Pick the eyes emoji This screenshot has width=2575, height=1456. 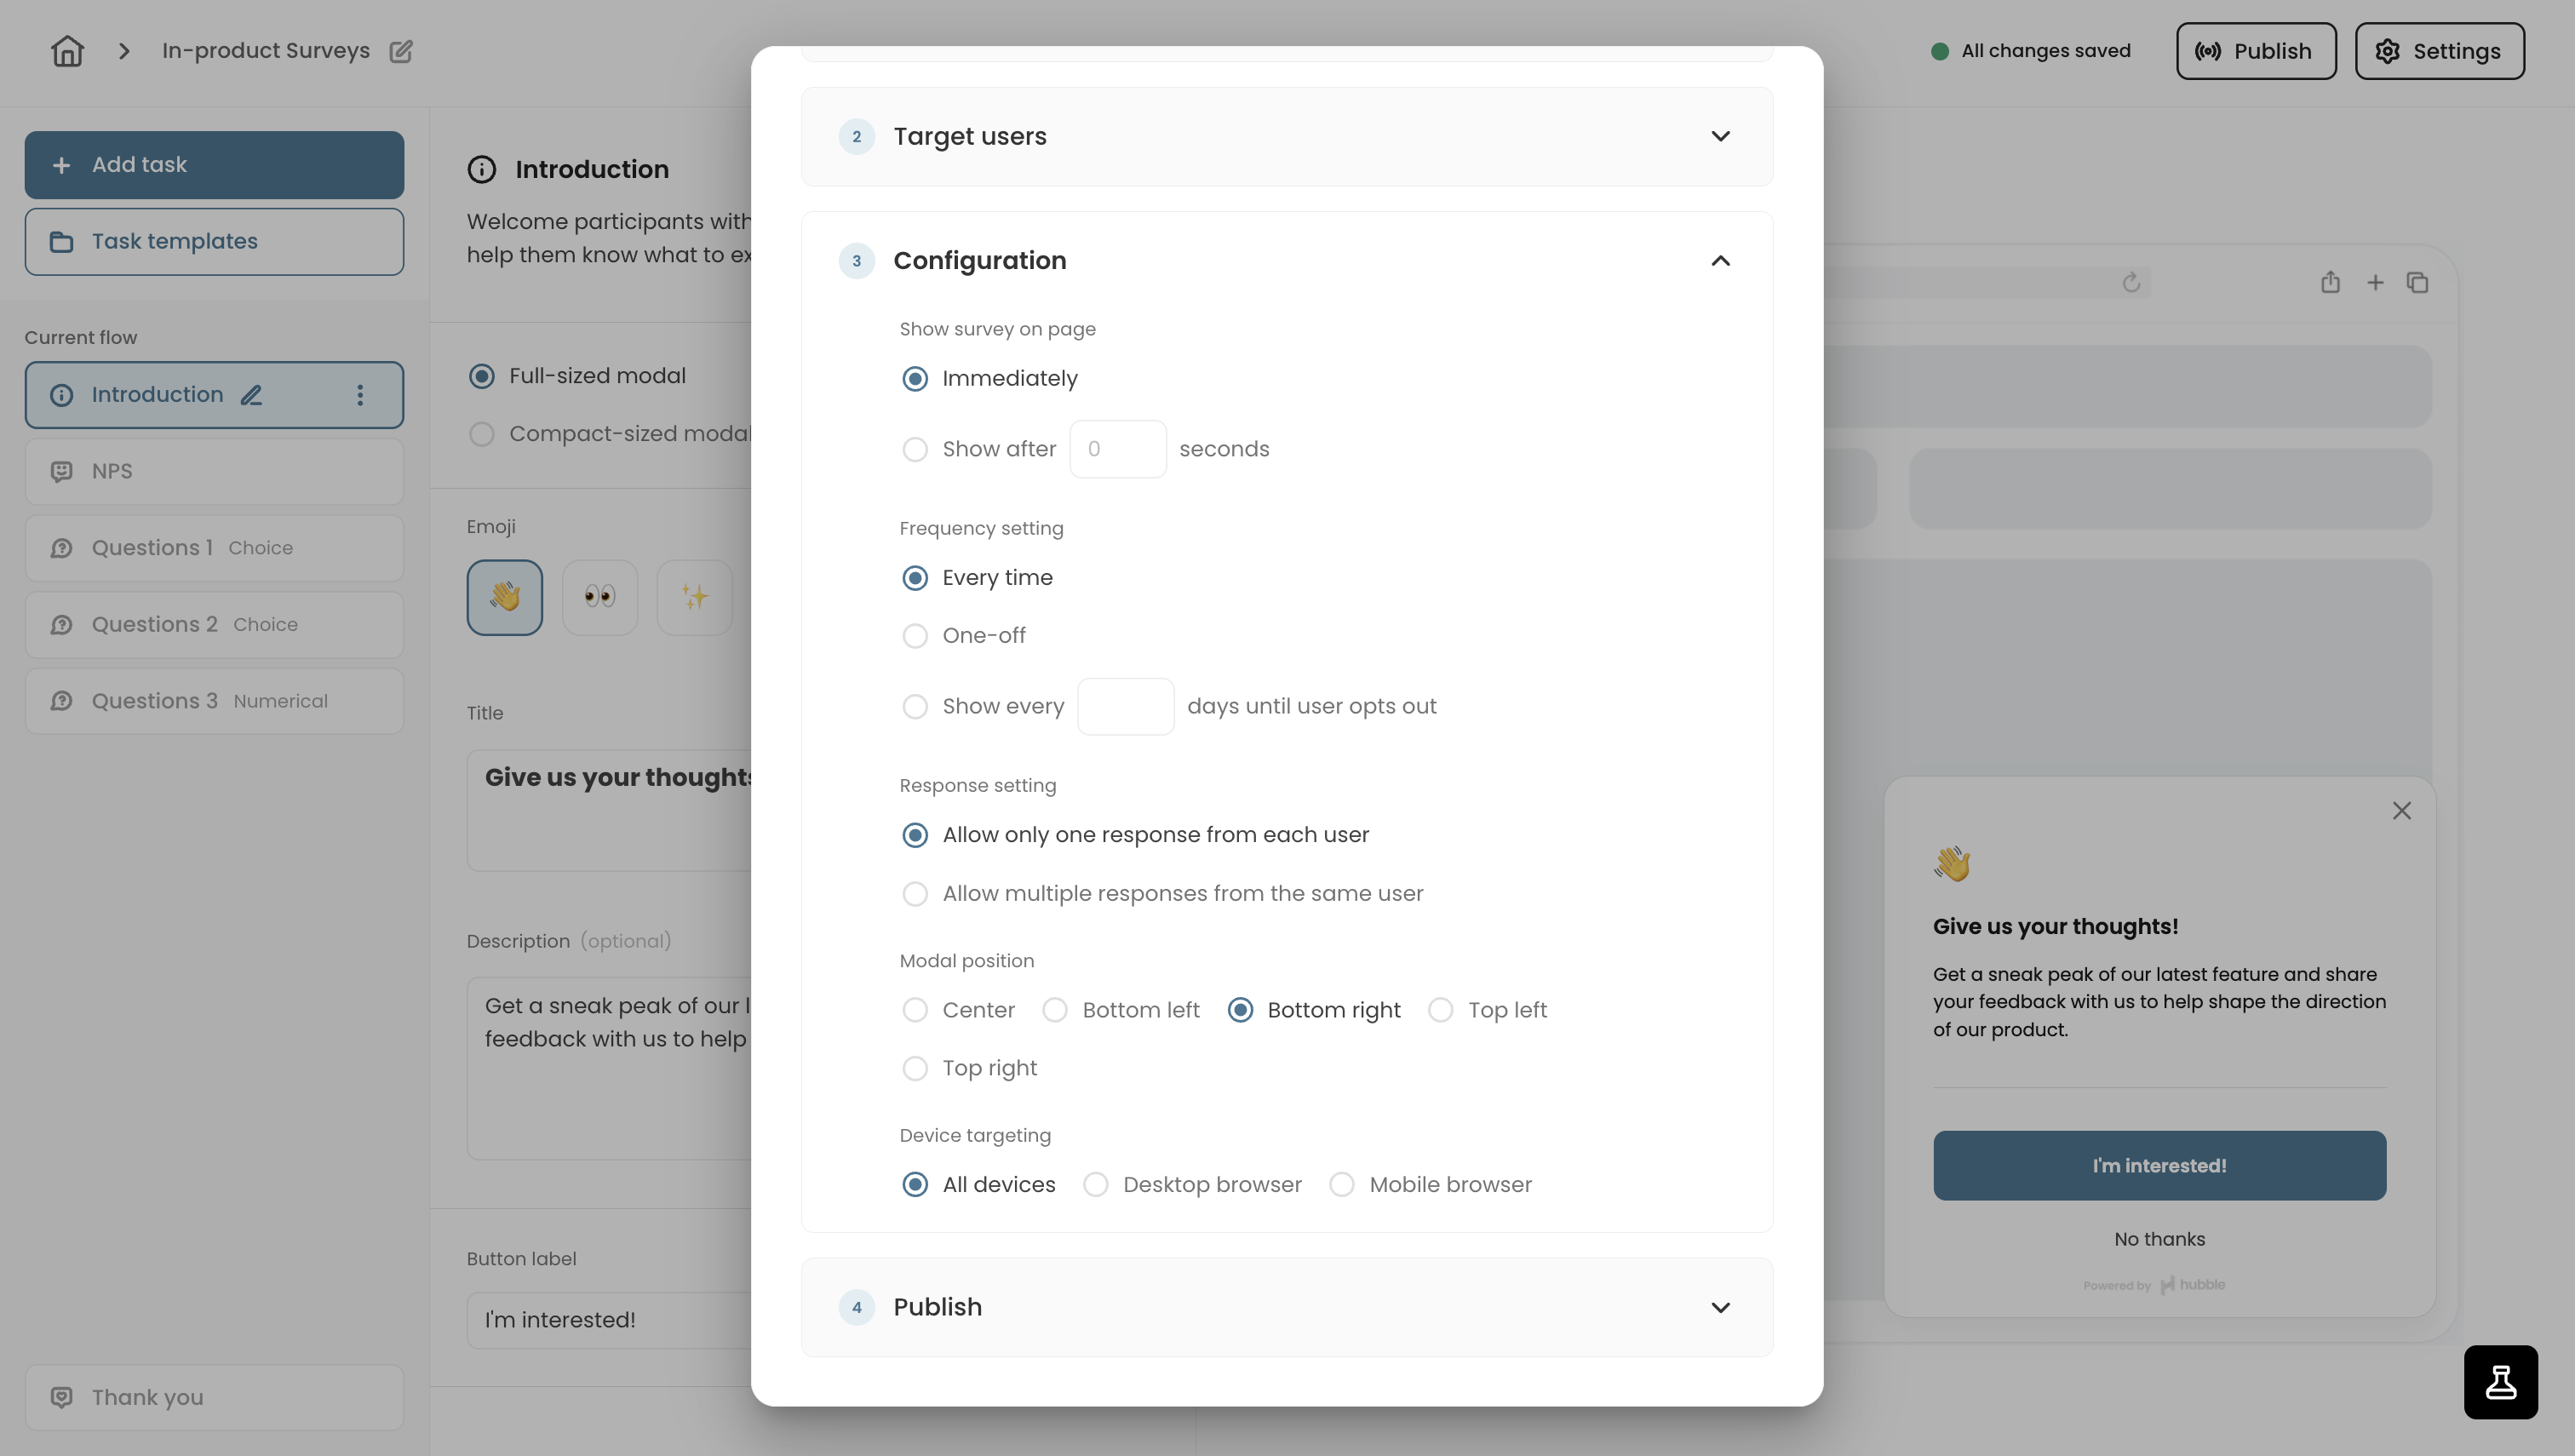[x=600, y=597]
